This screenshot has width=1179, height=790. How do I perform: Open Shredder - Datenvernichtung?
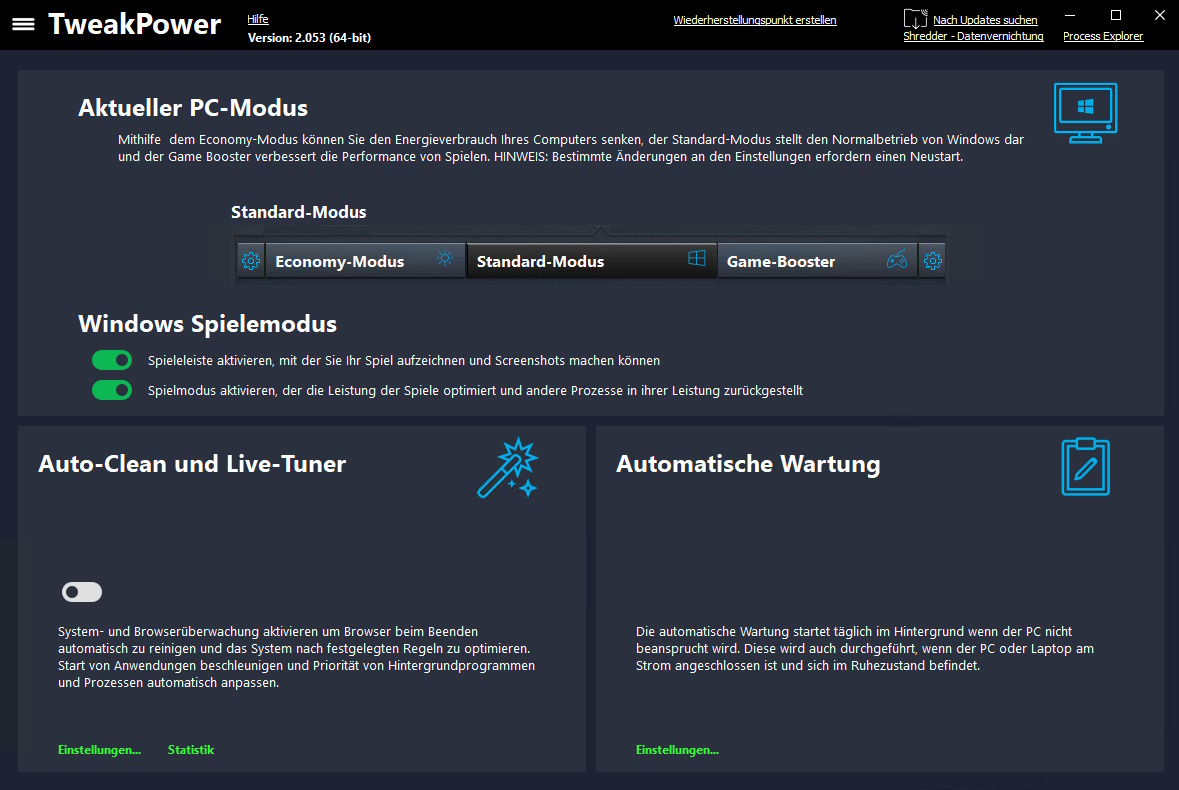coord(973,36)
